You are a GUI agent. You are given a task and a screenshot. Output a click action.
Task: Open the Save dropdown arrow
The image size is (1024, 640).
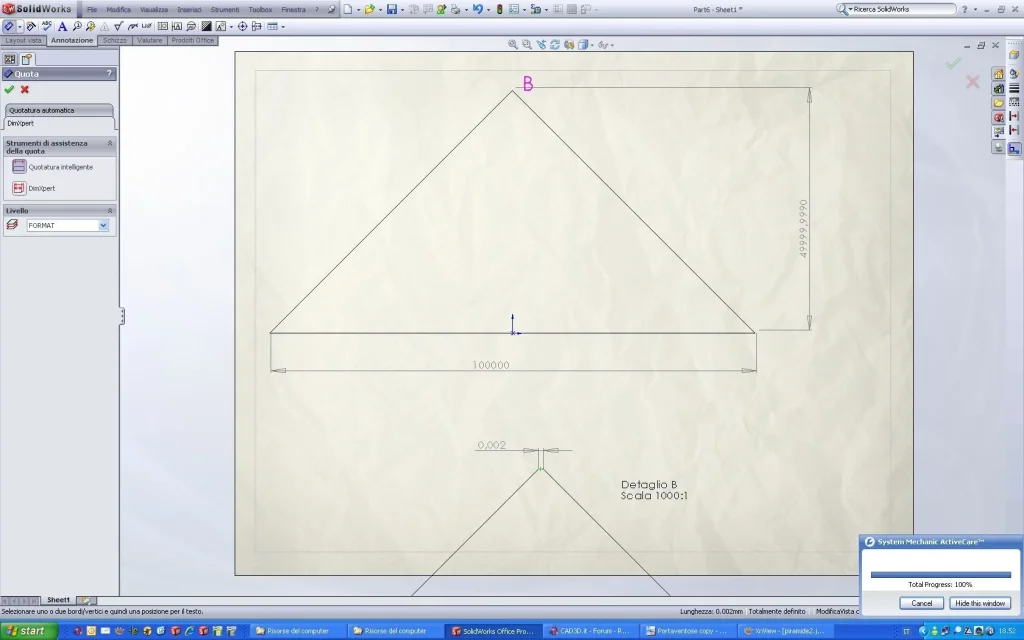point(402,10)
